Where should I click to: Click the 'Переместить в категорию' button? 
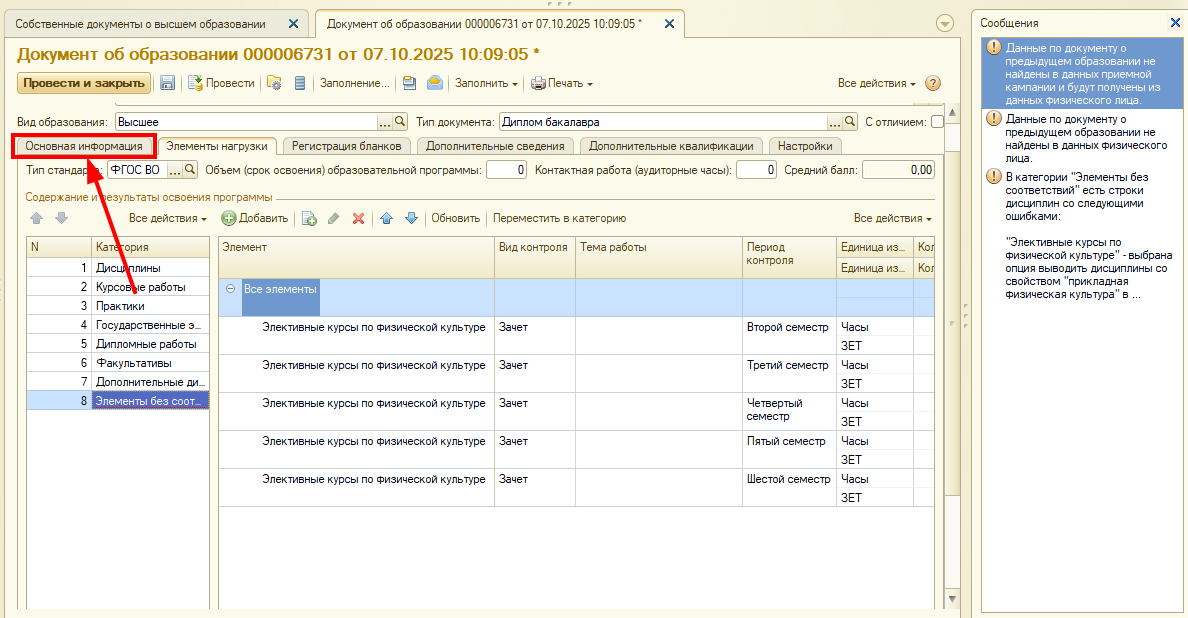point(559,218)
